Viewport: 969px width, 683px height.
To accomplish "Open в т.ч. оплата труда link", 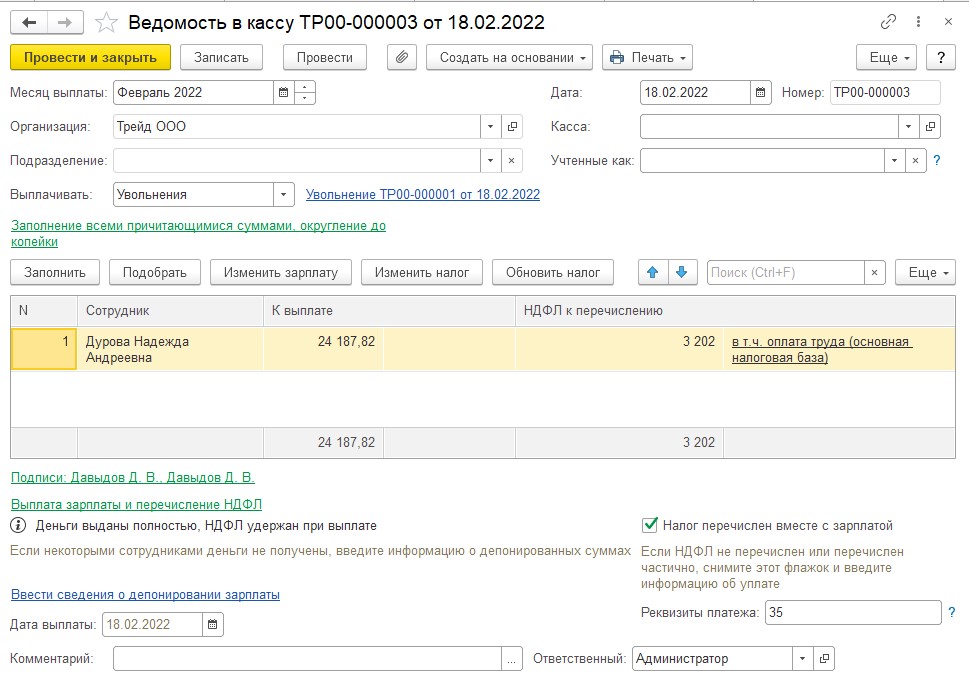I will pyautogui.click(x=821, y=349).
